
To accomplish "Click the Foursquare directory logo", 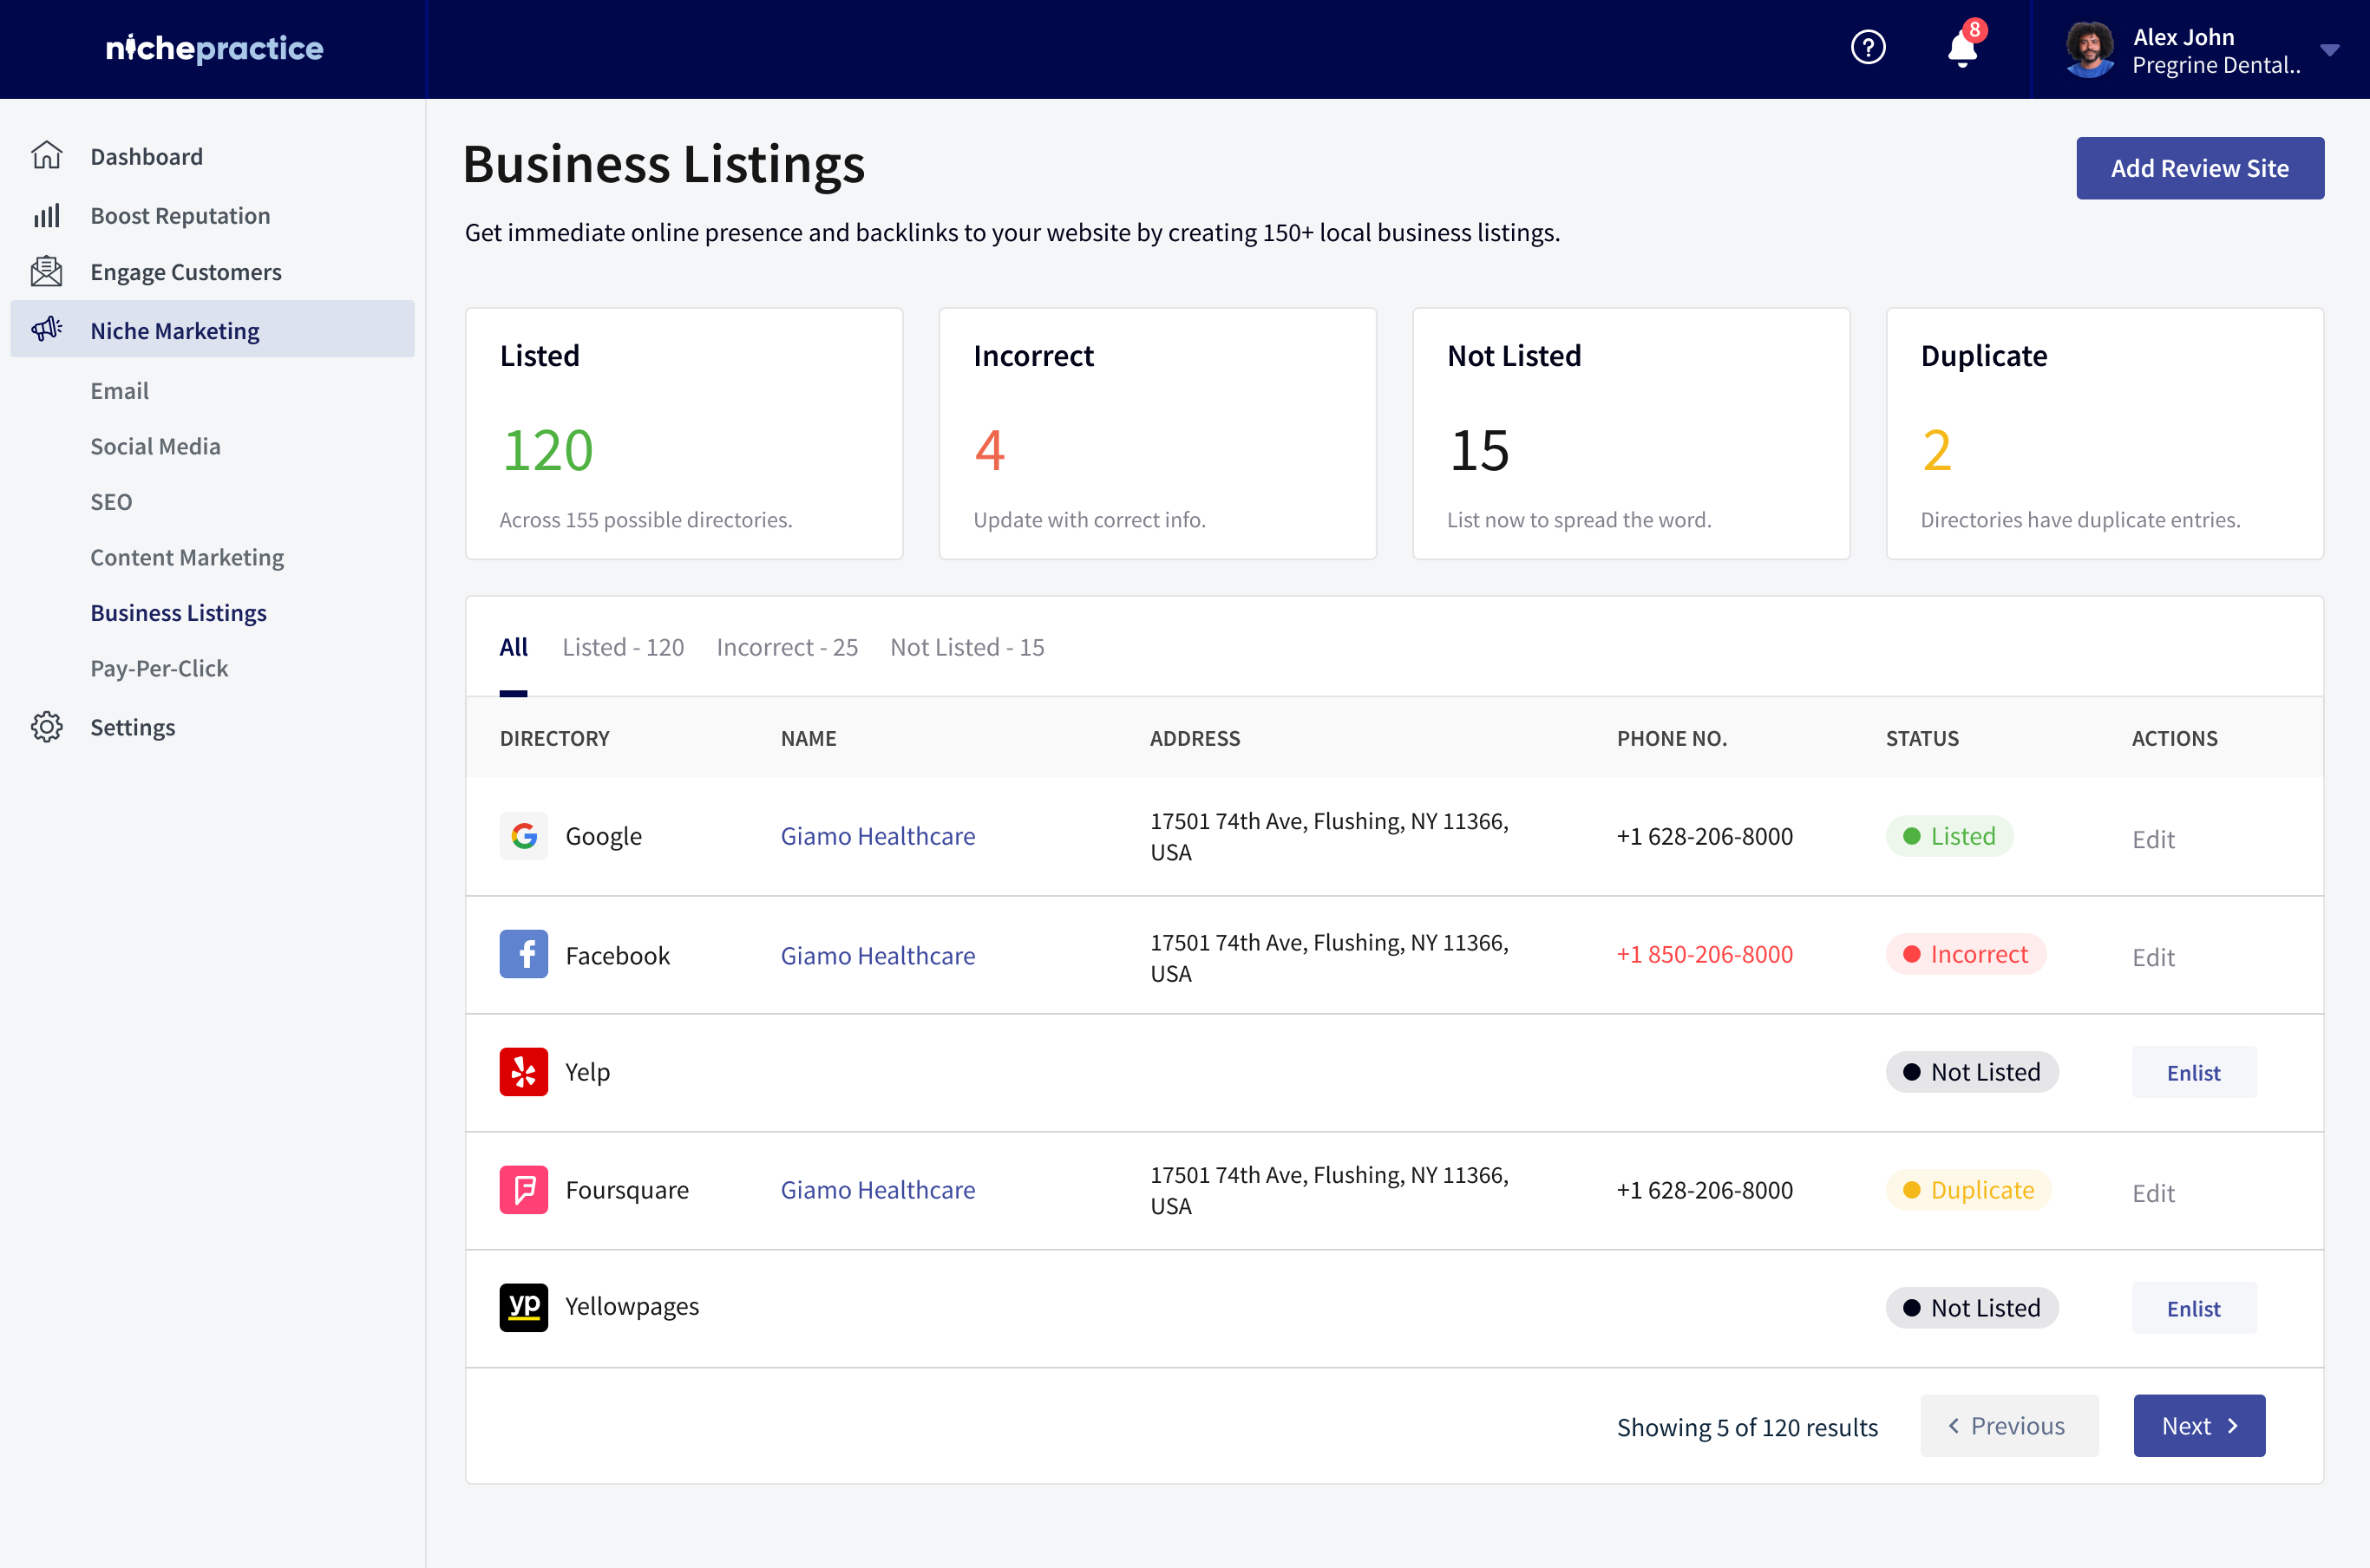I will (523, 1190).
